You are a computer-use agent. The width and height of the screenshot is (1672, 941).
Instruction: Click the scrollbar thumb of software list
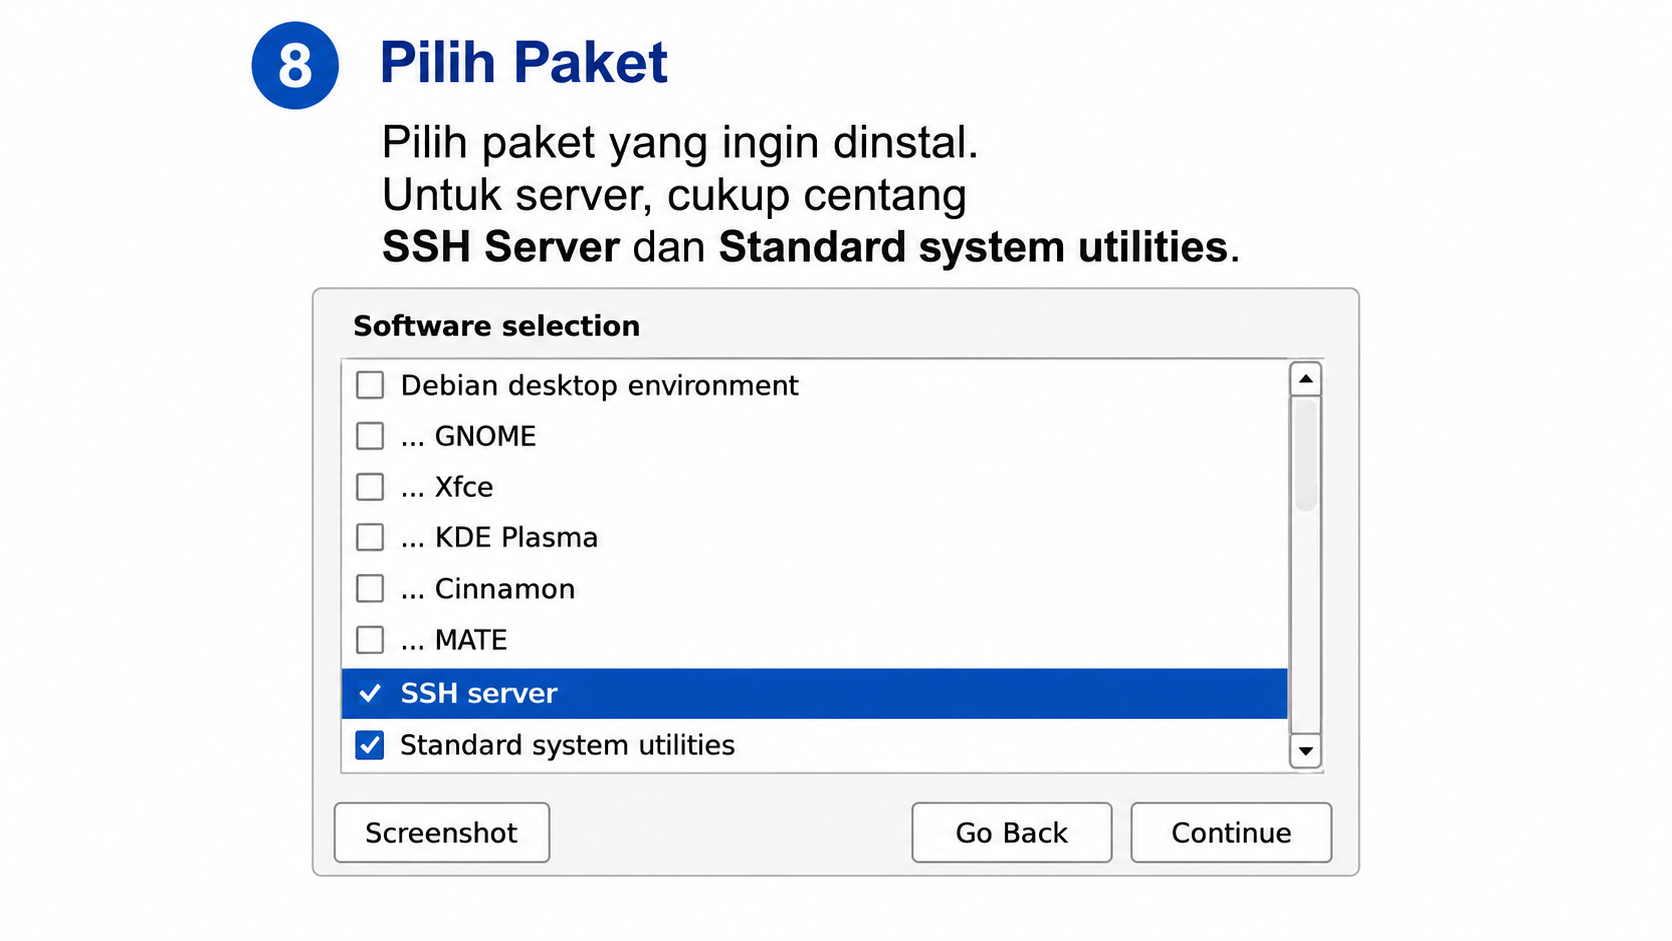[1306, 455]
